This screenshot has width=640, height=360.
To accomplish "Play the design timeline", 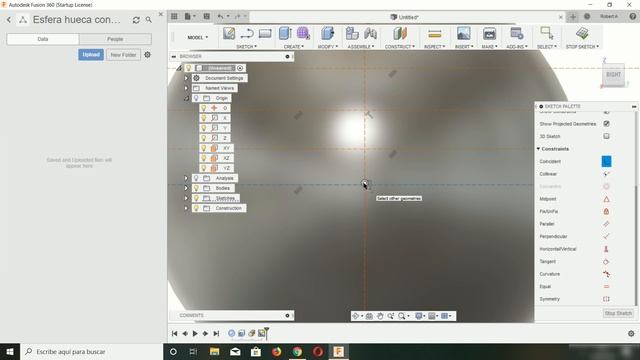I will tap(195, 333).
